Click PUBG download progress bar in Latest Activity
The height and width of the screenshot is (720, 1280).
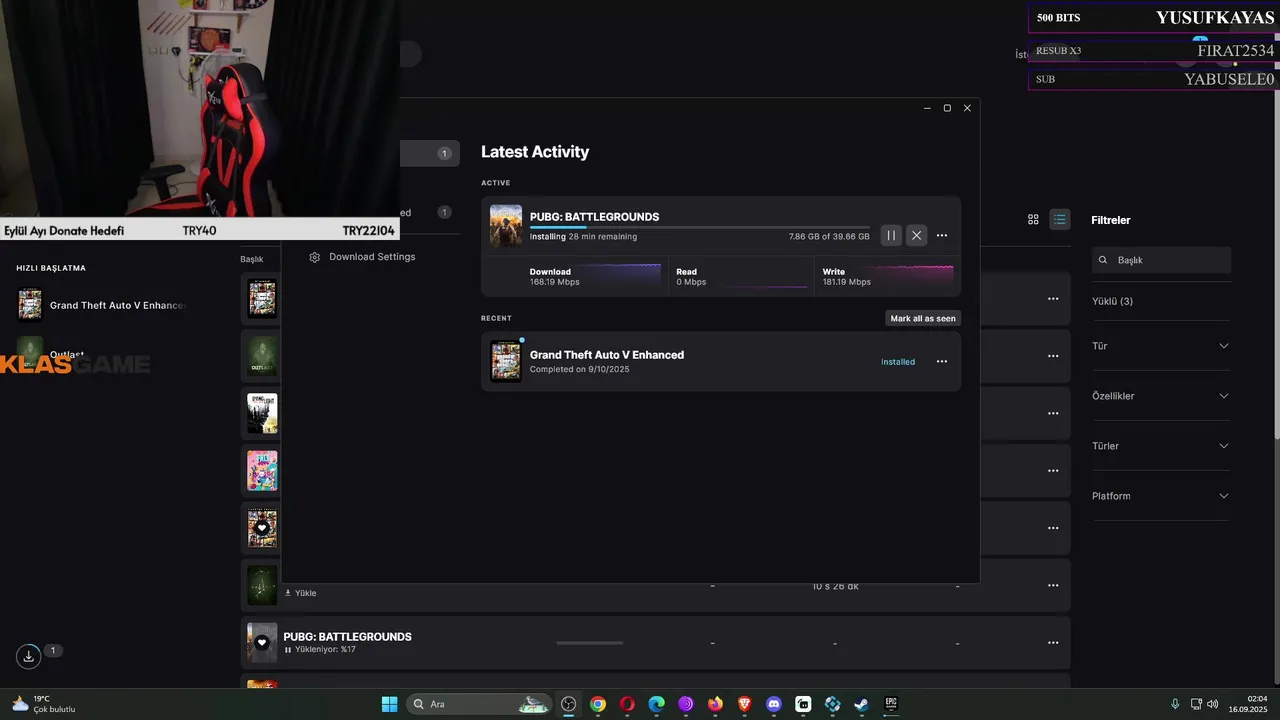point(699,228)
